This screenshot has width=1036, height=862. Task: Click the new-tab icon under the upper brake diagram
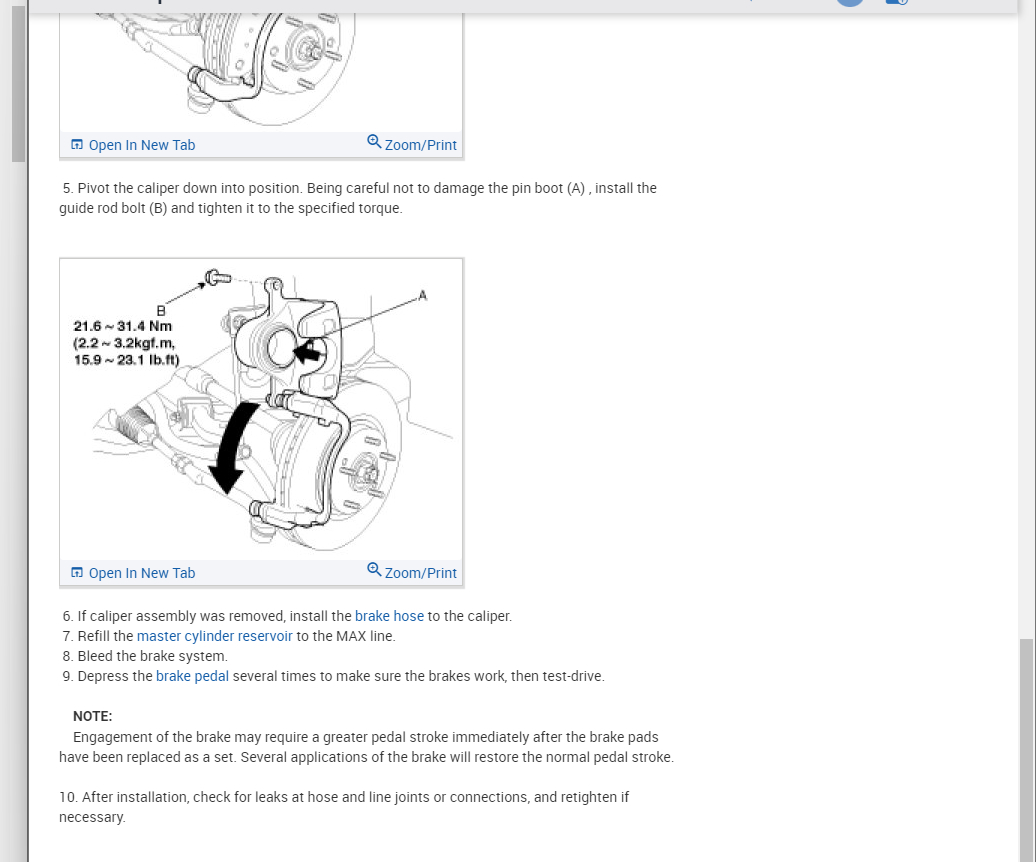tap(77, 145)
